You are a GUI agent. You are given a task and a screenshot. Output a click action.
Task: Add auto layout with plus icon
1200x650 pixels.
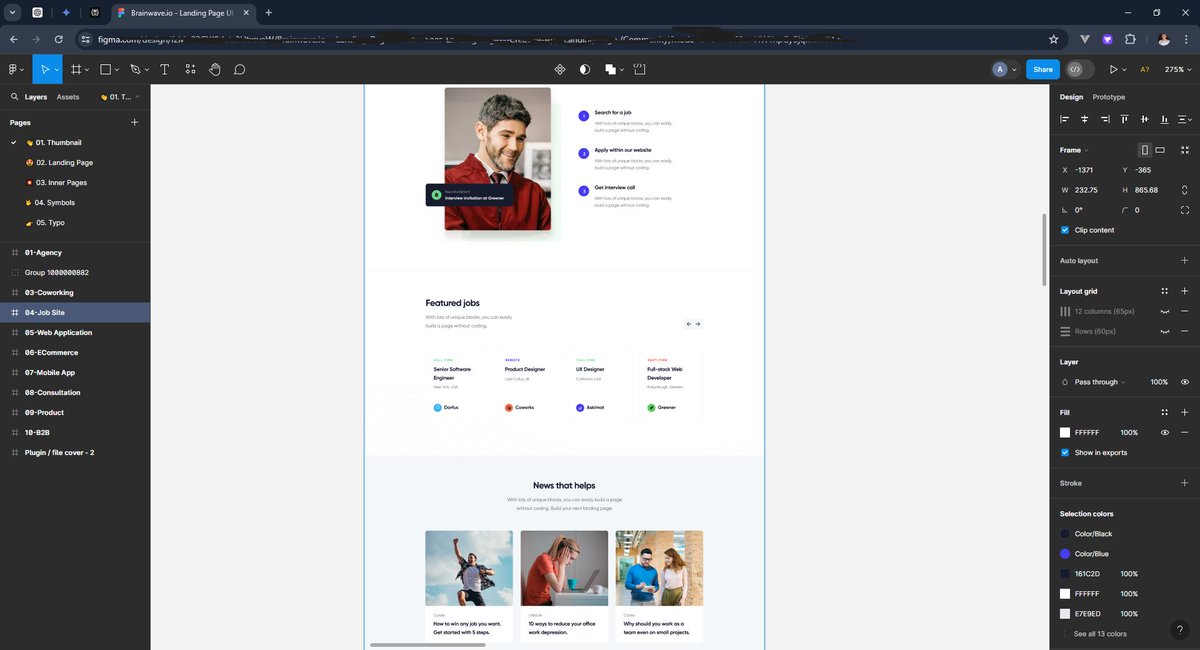pos(1185,261)
